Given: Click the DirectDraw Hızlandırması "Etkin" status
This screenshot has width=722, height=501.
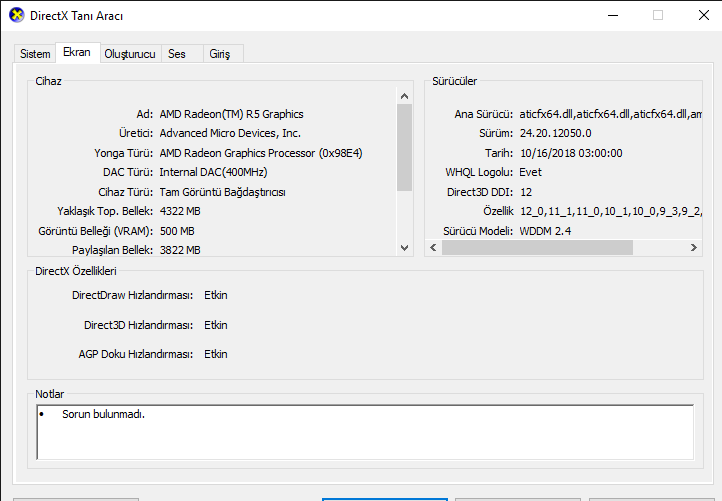Looking at the screenshot, I should pos(215,295).
